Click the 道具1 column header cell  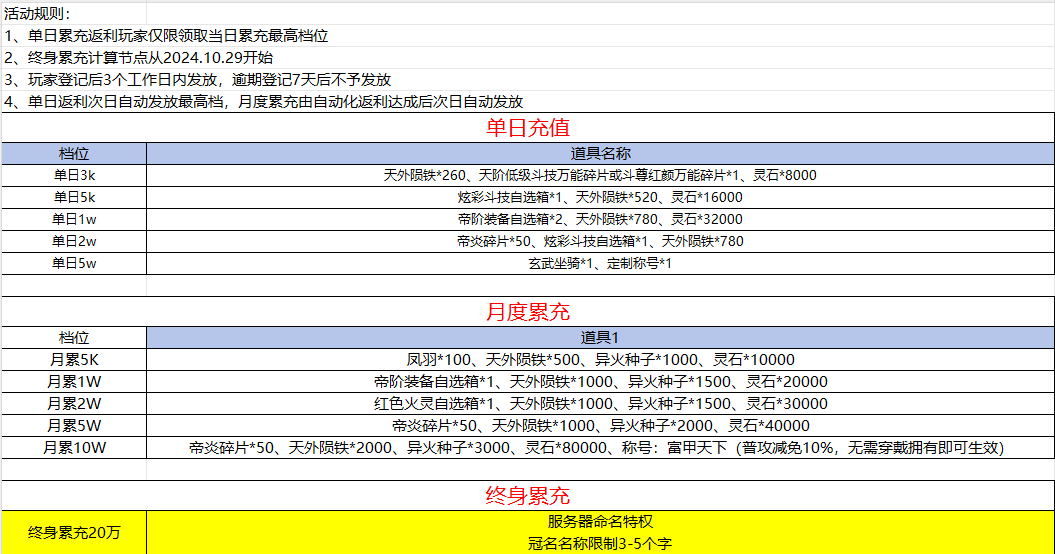point(600,338)
